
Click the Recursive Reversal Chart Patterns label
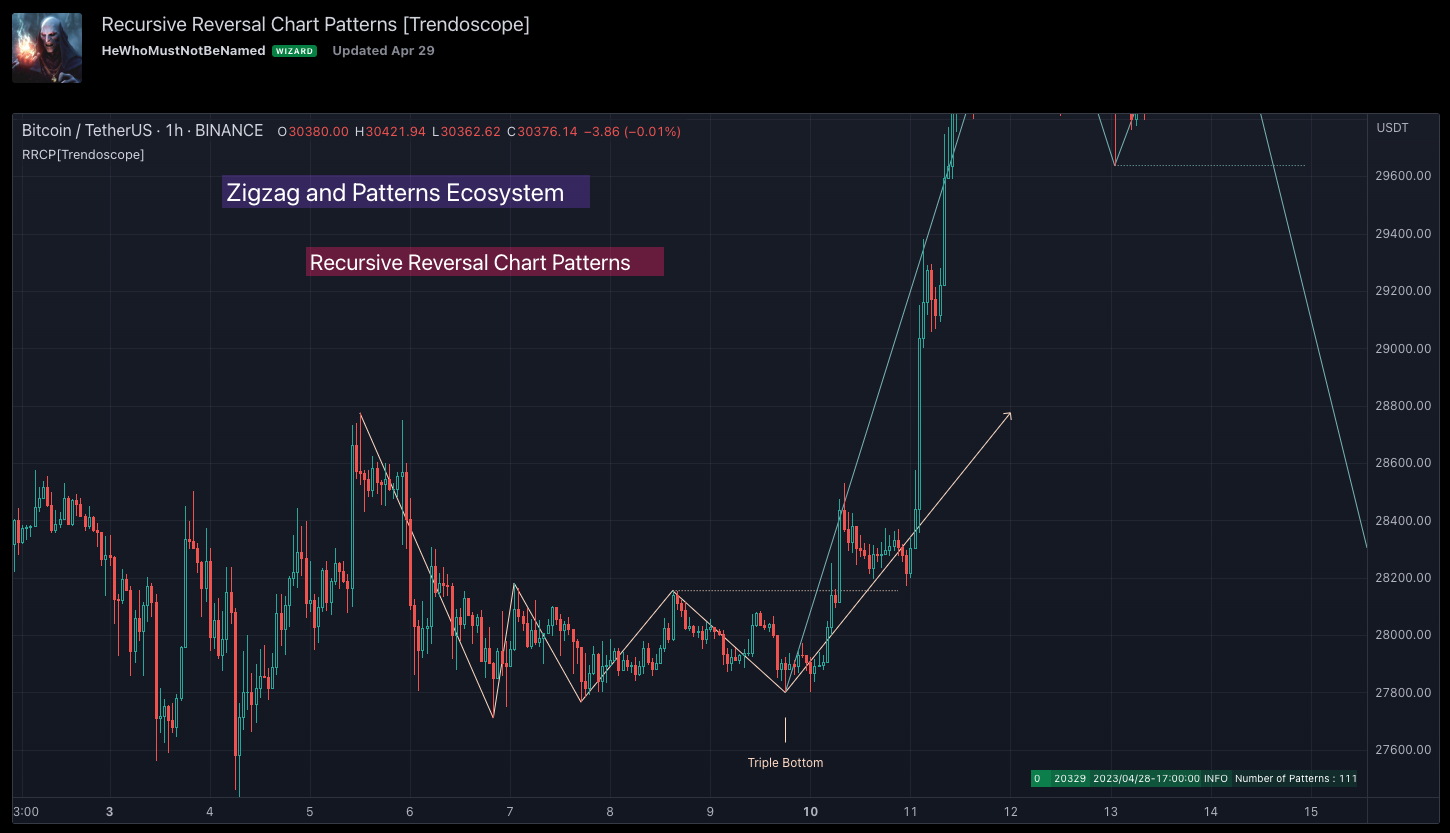coord(485,262)
